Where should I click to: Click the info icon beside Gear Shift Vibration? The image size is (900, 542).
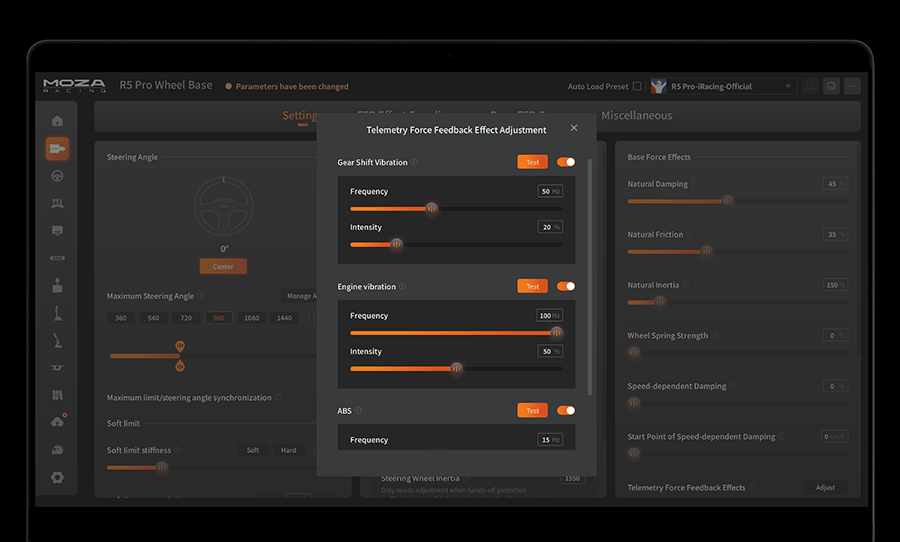click(414, 162)
